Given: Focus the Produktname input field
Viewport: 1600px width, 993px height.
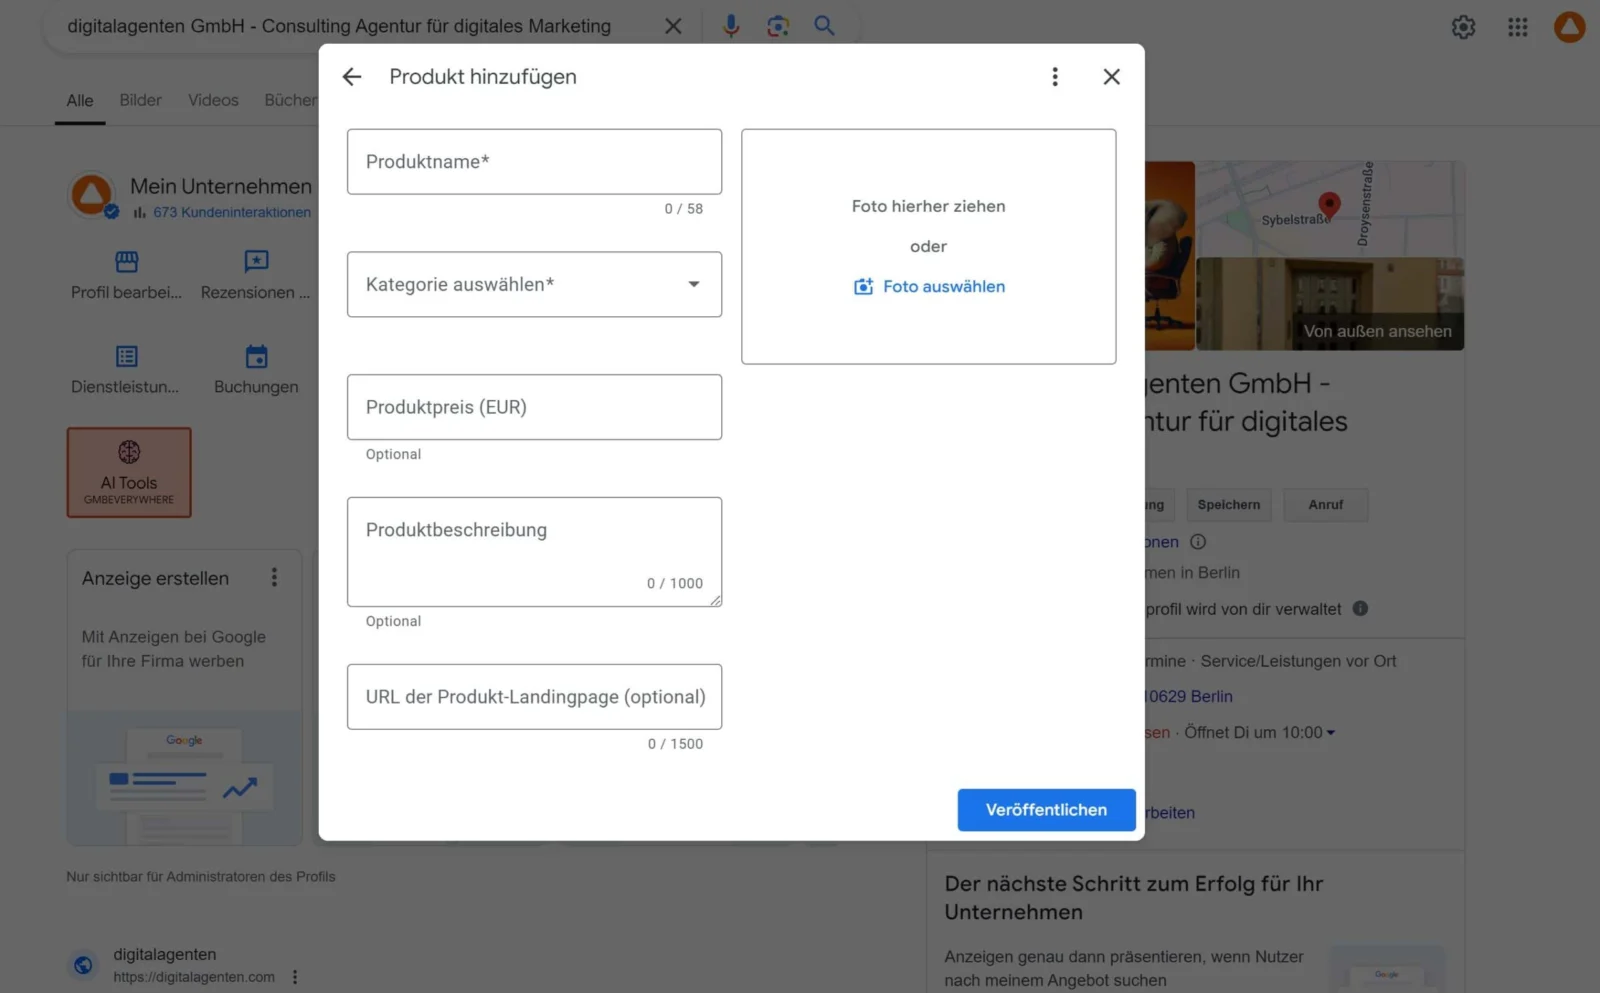Looking at the screenshot, I should (534, 162).
